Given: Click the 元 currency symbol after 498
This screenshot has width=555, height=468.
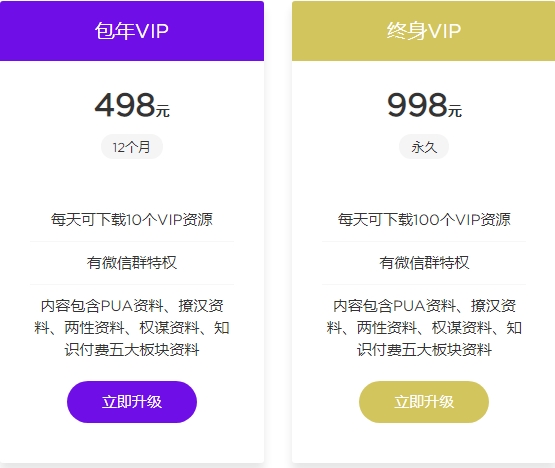Looking at the screenshot, I should pyautogui.click(x=163, y=110).
